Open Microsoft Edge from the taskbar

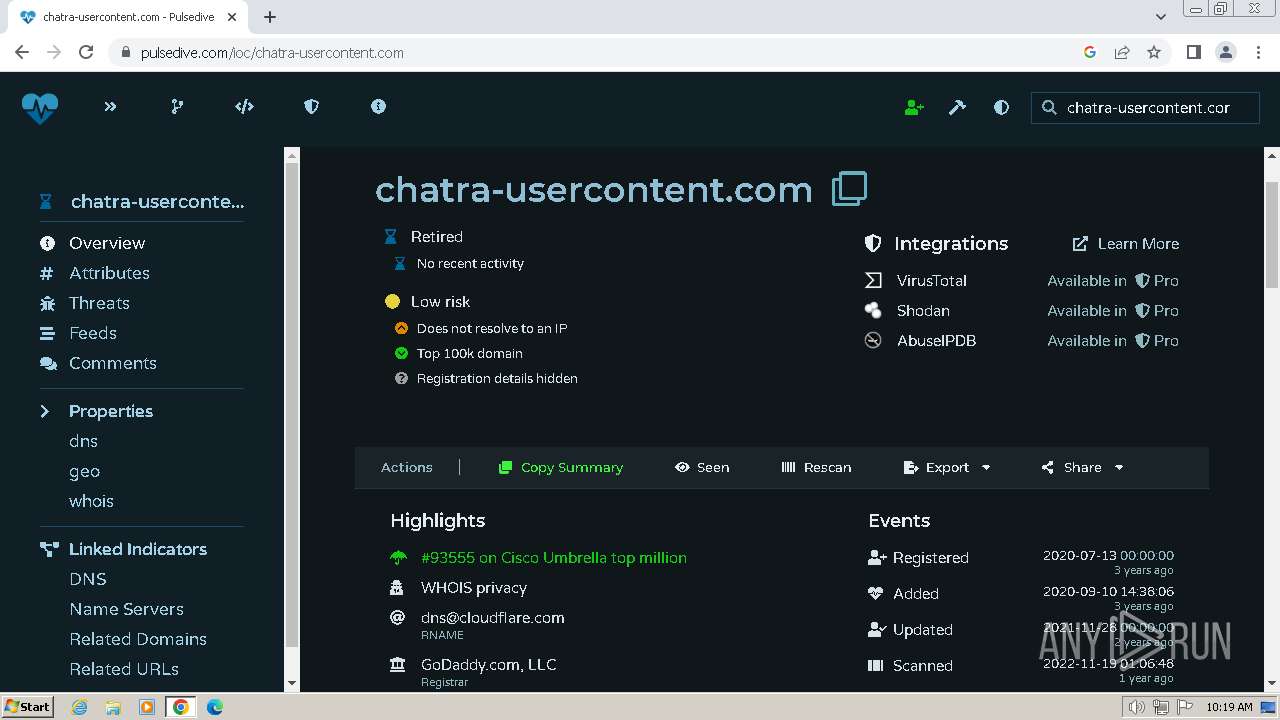coord(214,707)
